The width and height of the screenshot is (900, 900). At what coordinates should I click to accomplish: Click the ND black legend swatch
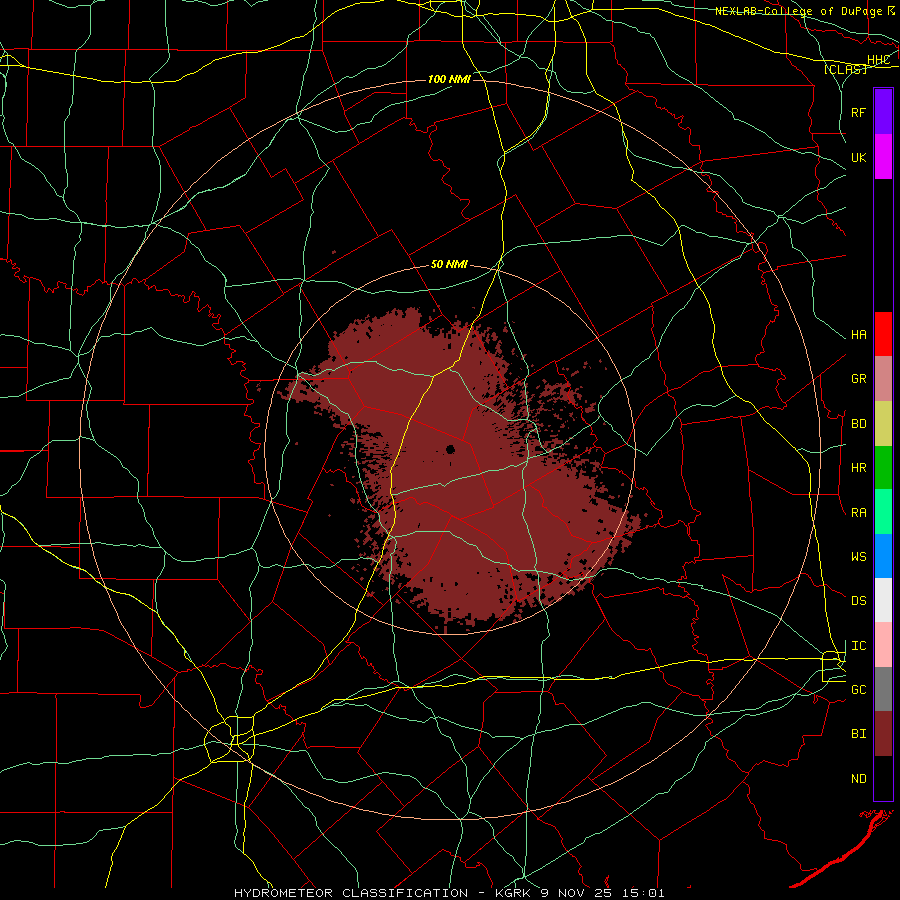(883, 778)
